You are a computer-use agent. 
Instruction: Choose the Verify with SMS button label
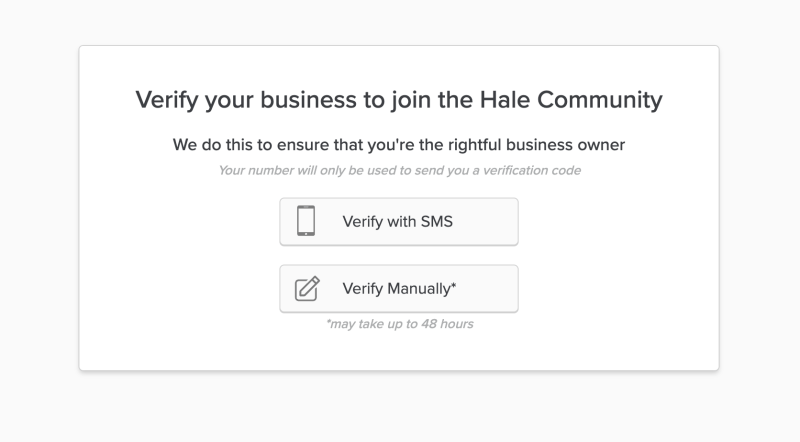click(397, 221)
